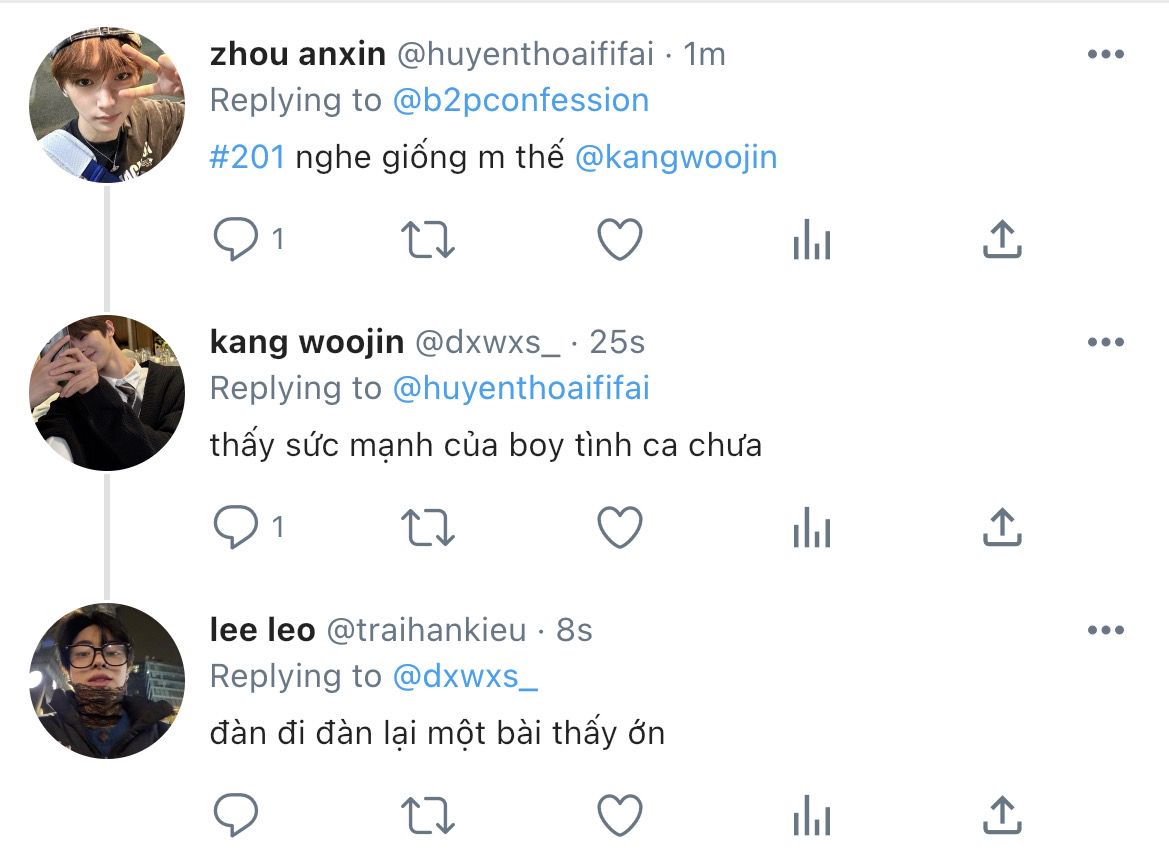Reply to lee leo's tweet
This screenshot has height=860, width=1169.
tap(236, 815)
